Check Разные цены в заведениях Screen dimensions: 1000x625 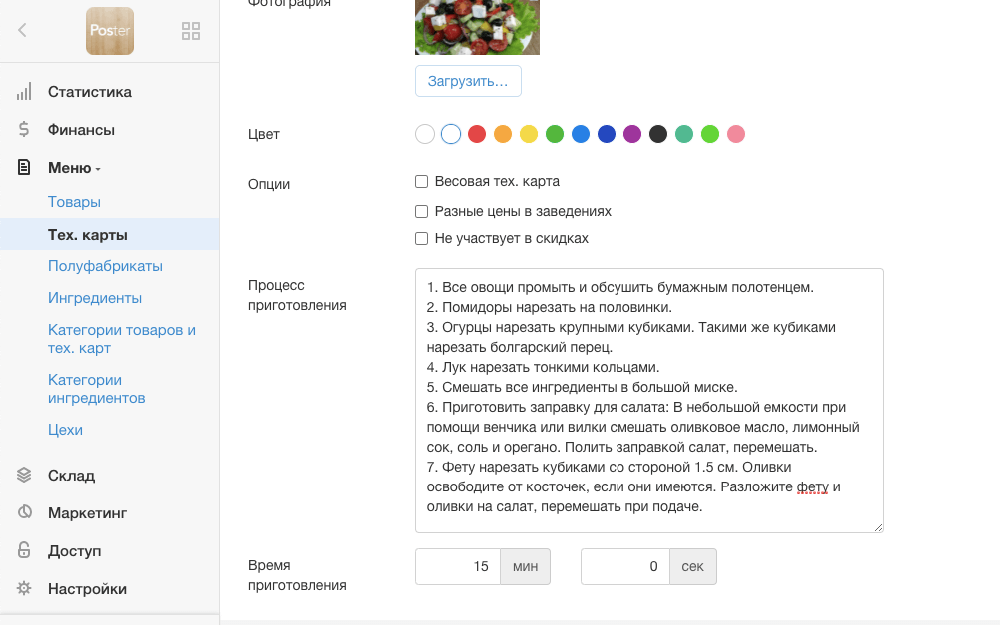coord(421,210)
